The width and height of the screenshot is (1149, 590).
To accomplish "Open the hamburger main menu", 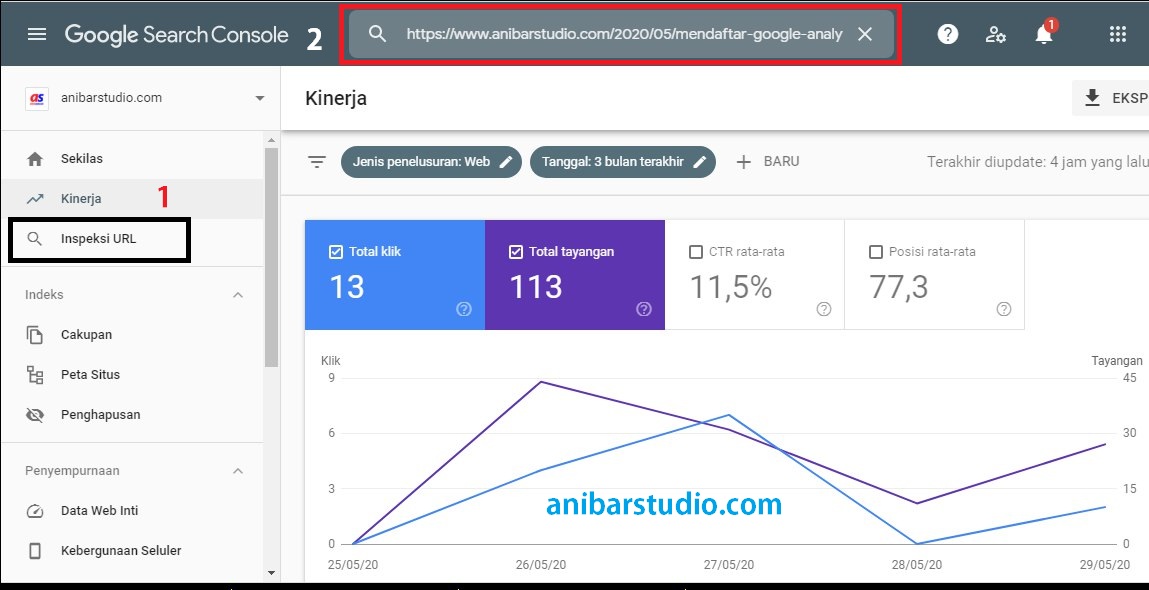I will [x=37, y=34].
